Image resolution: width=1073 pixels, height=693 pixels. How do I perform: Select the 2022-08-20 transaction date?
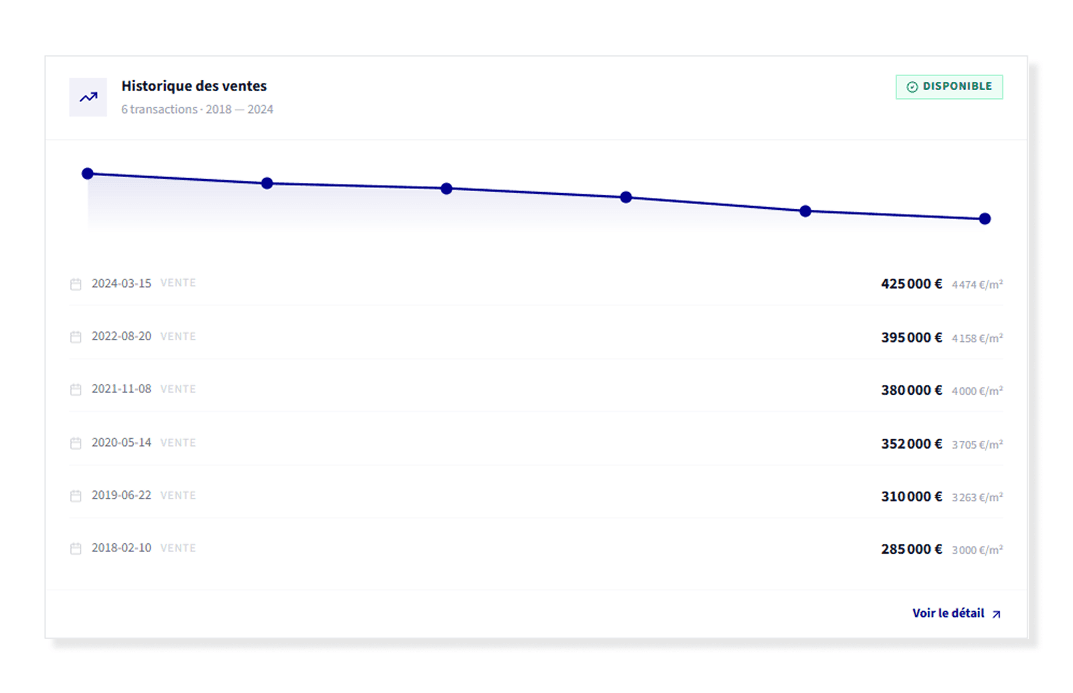[x=122, y=337]
